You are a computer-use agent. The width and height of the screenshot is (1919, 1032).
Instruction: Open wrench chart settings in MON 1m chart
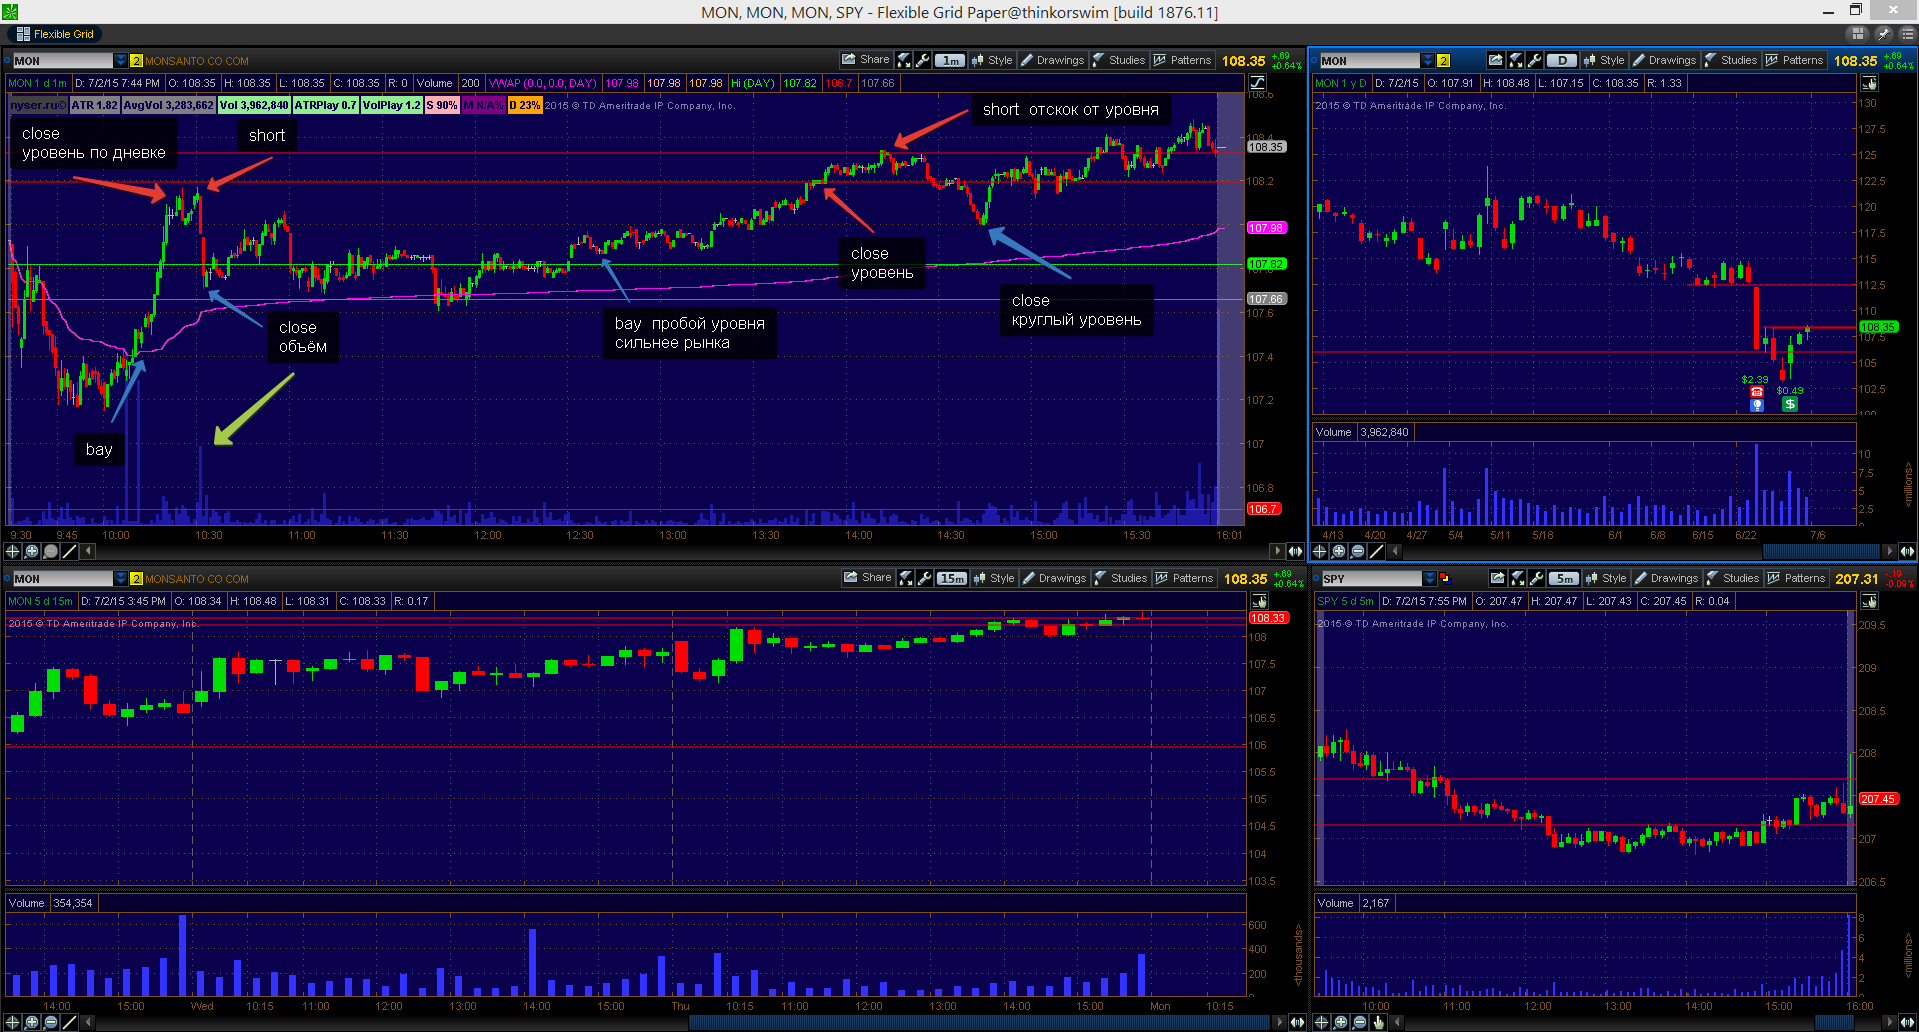click(923, 60)
